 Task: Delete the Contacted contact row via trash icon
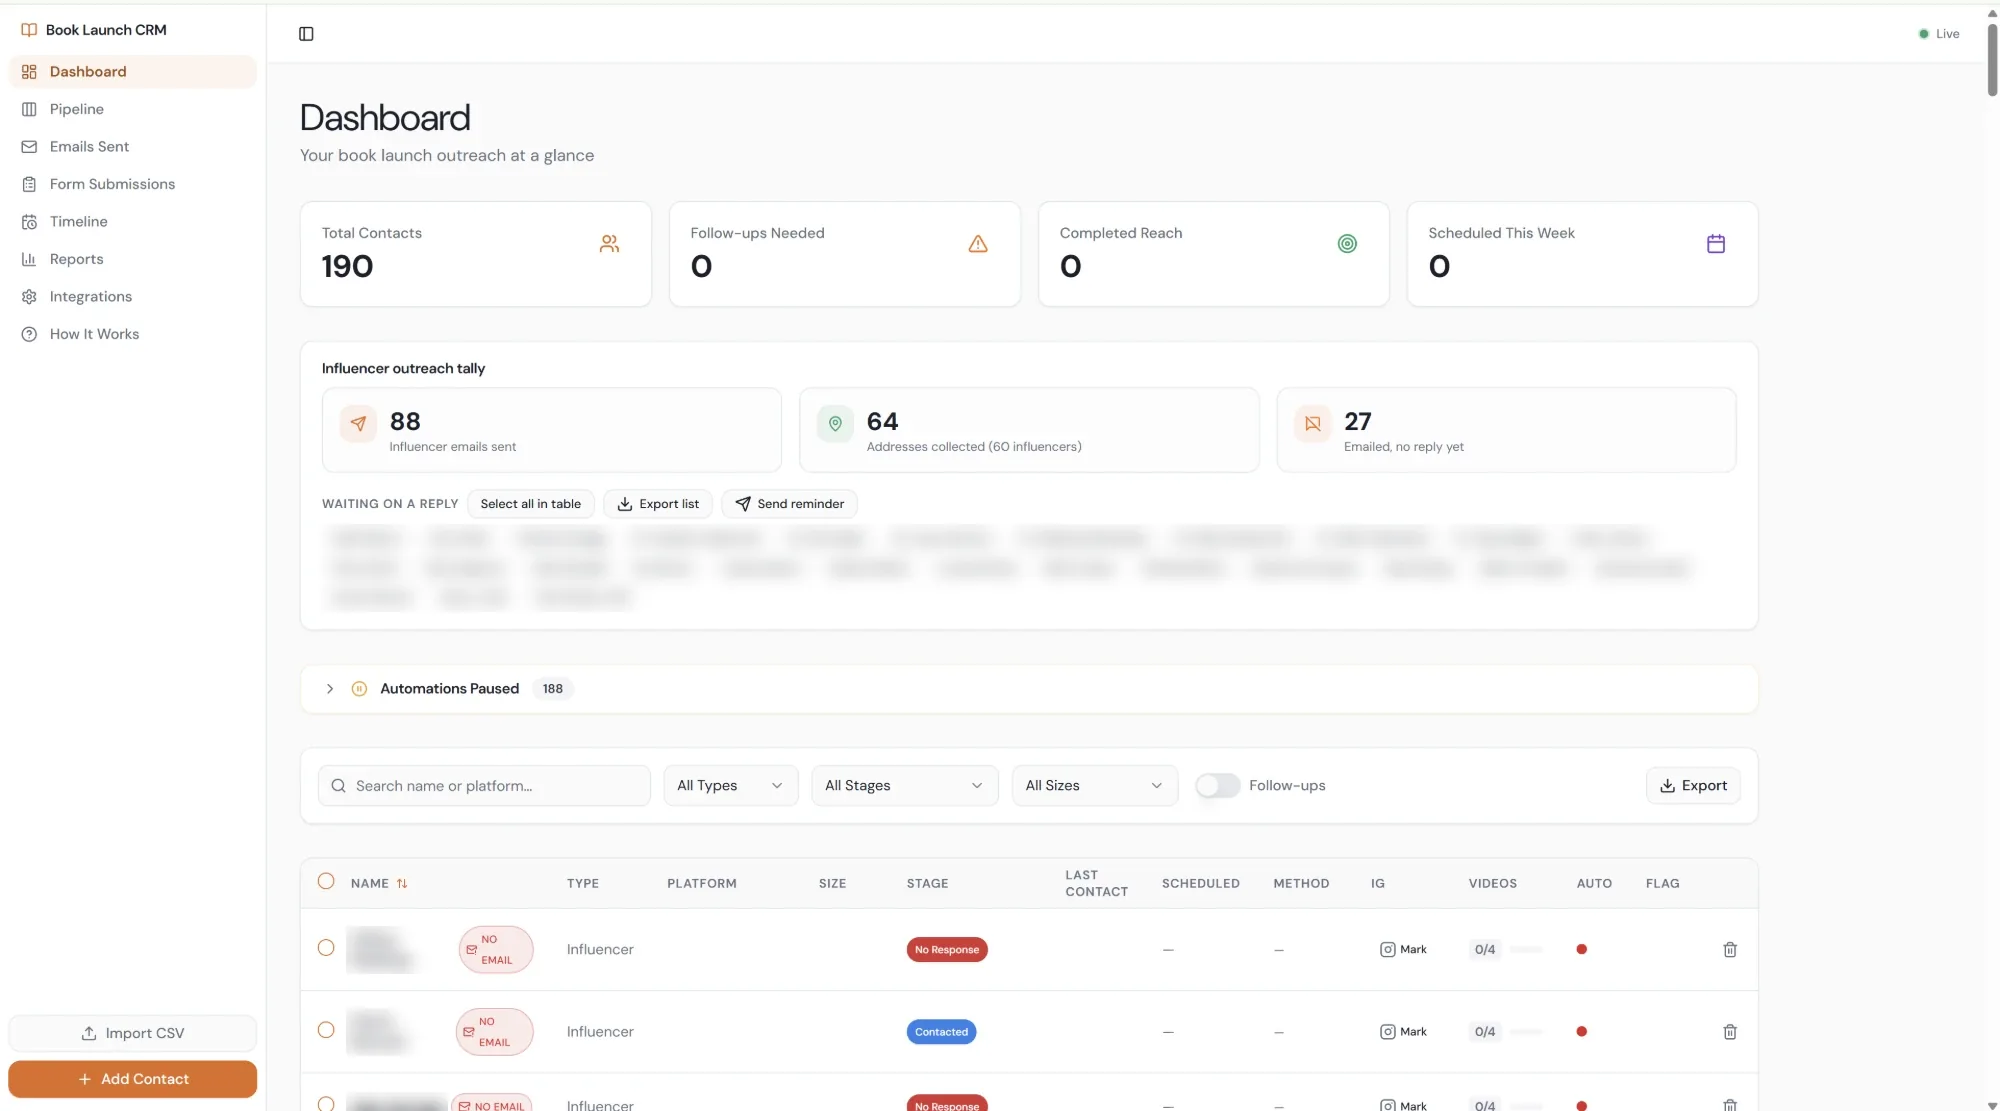coord(1730,1032)
